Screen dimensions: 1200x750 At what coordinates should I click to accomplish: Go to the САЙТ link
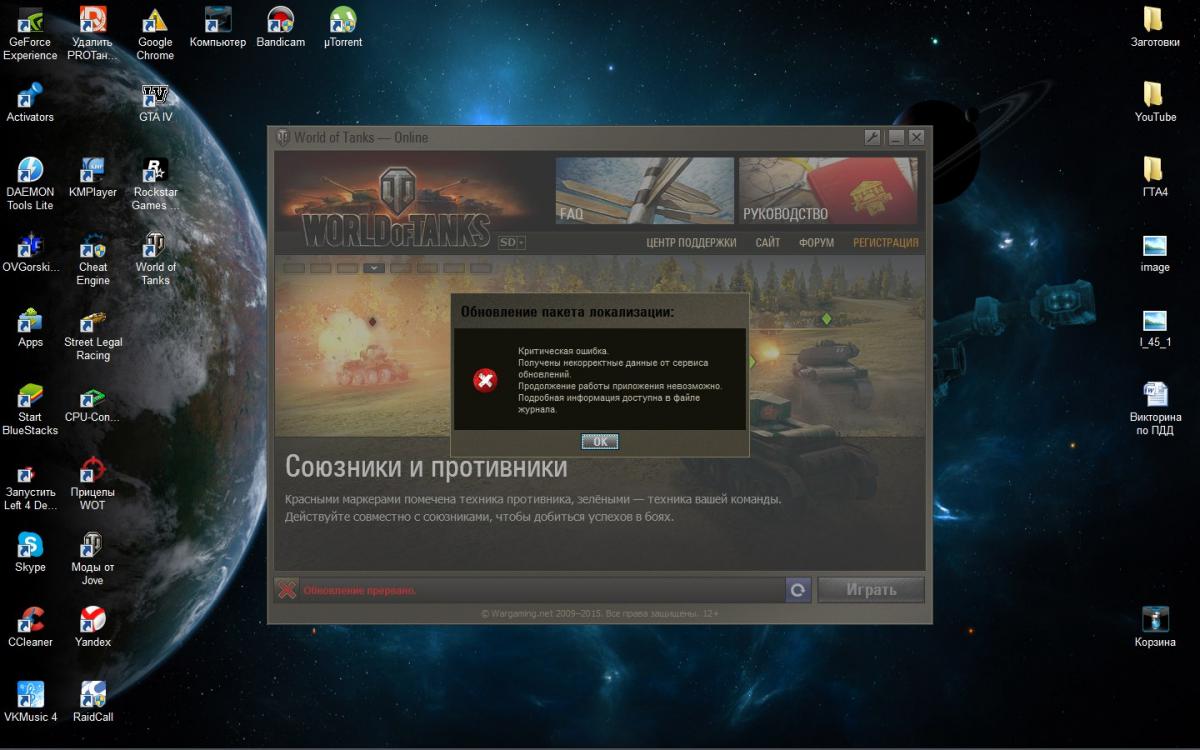pyautogui.click(x=768, y=242)
